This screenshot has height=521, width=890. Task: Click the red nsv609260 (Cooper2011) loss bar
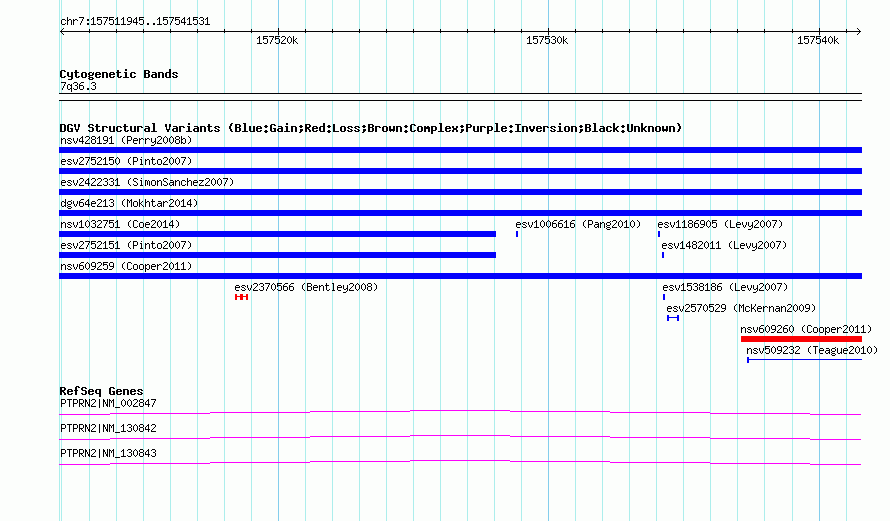(801, 339)
